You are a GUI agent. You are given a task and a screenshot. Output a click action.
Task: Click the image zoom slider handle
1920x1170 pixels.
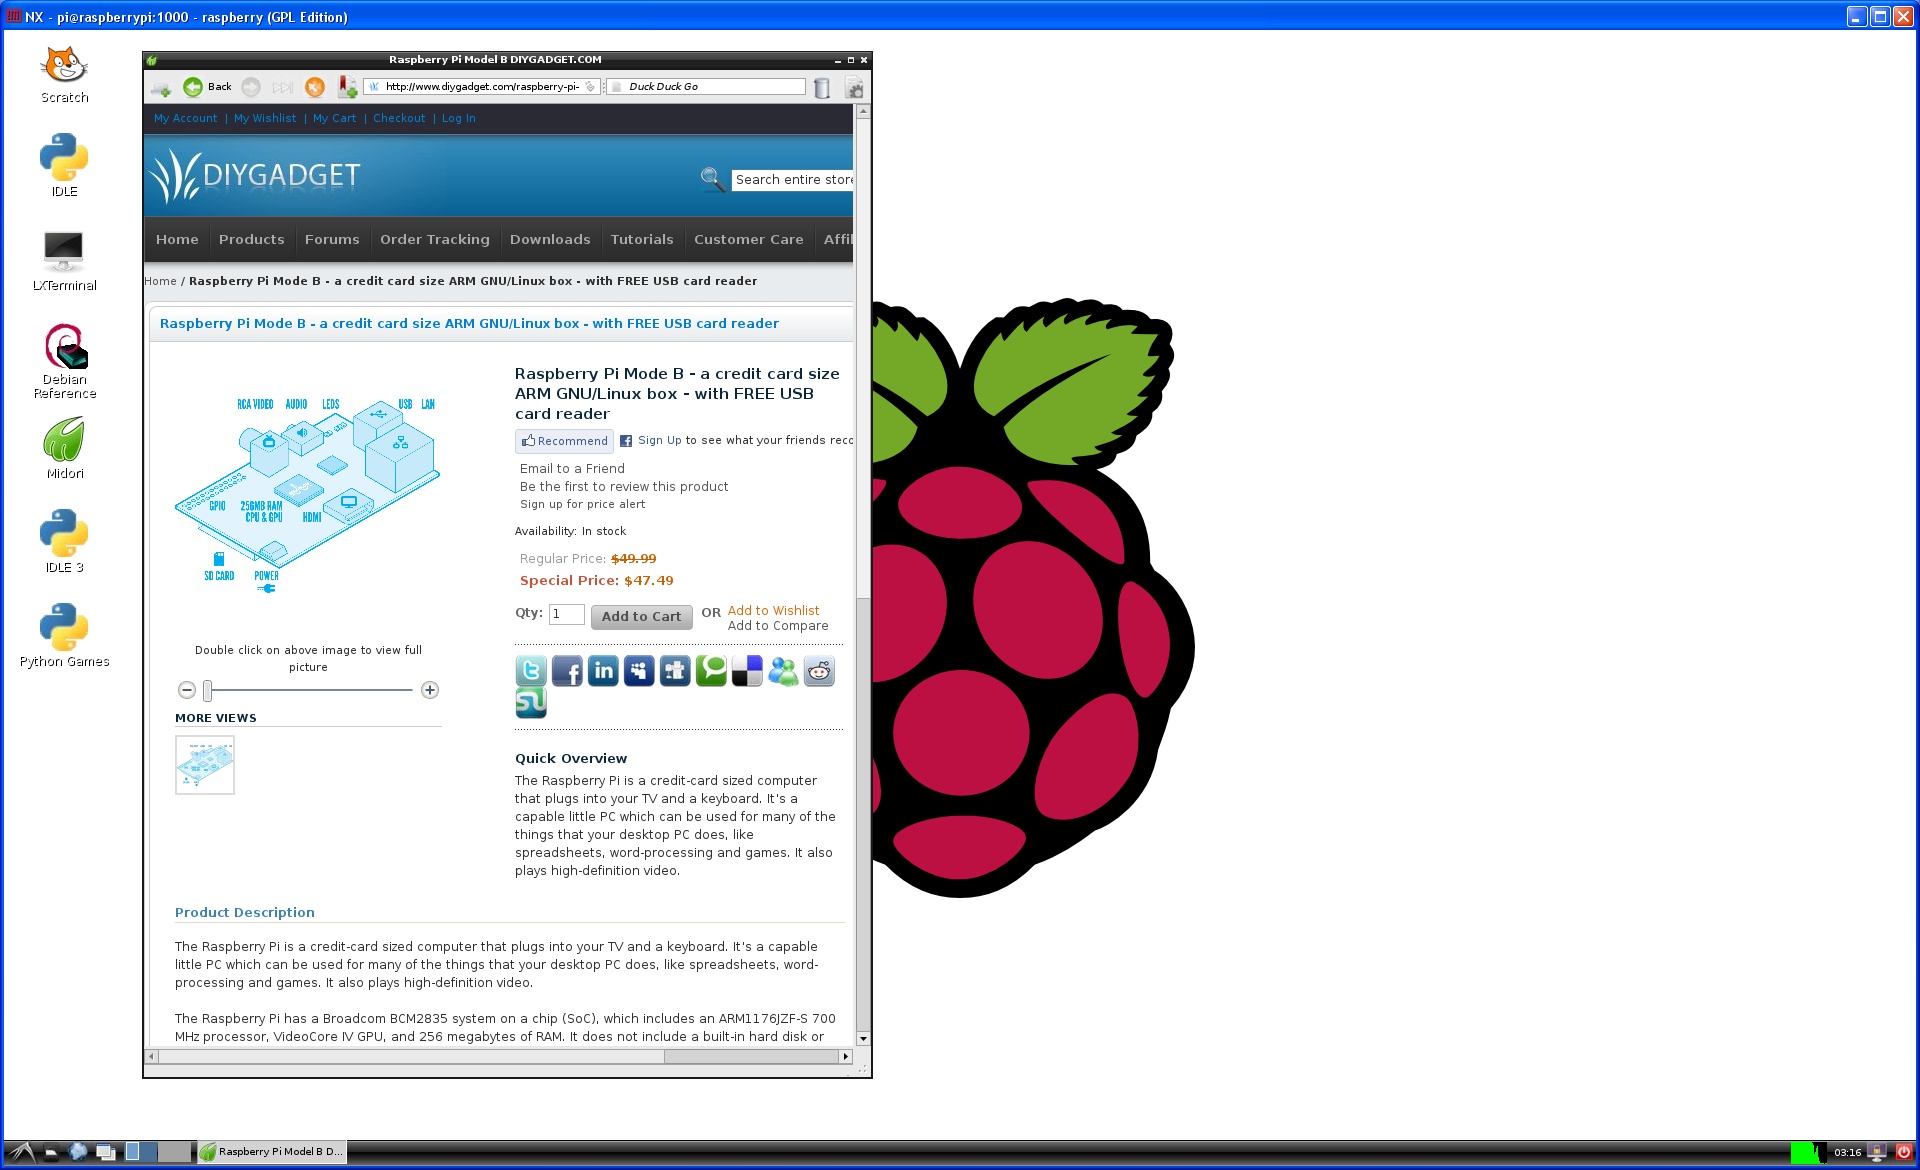[208, 690]
